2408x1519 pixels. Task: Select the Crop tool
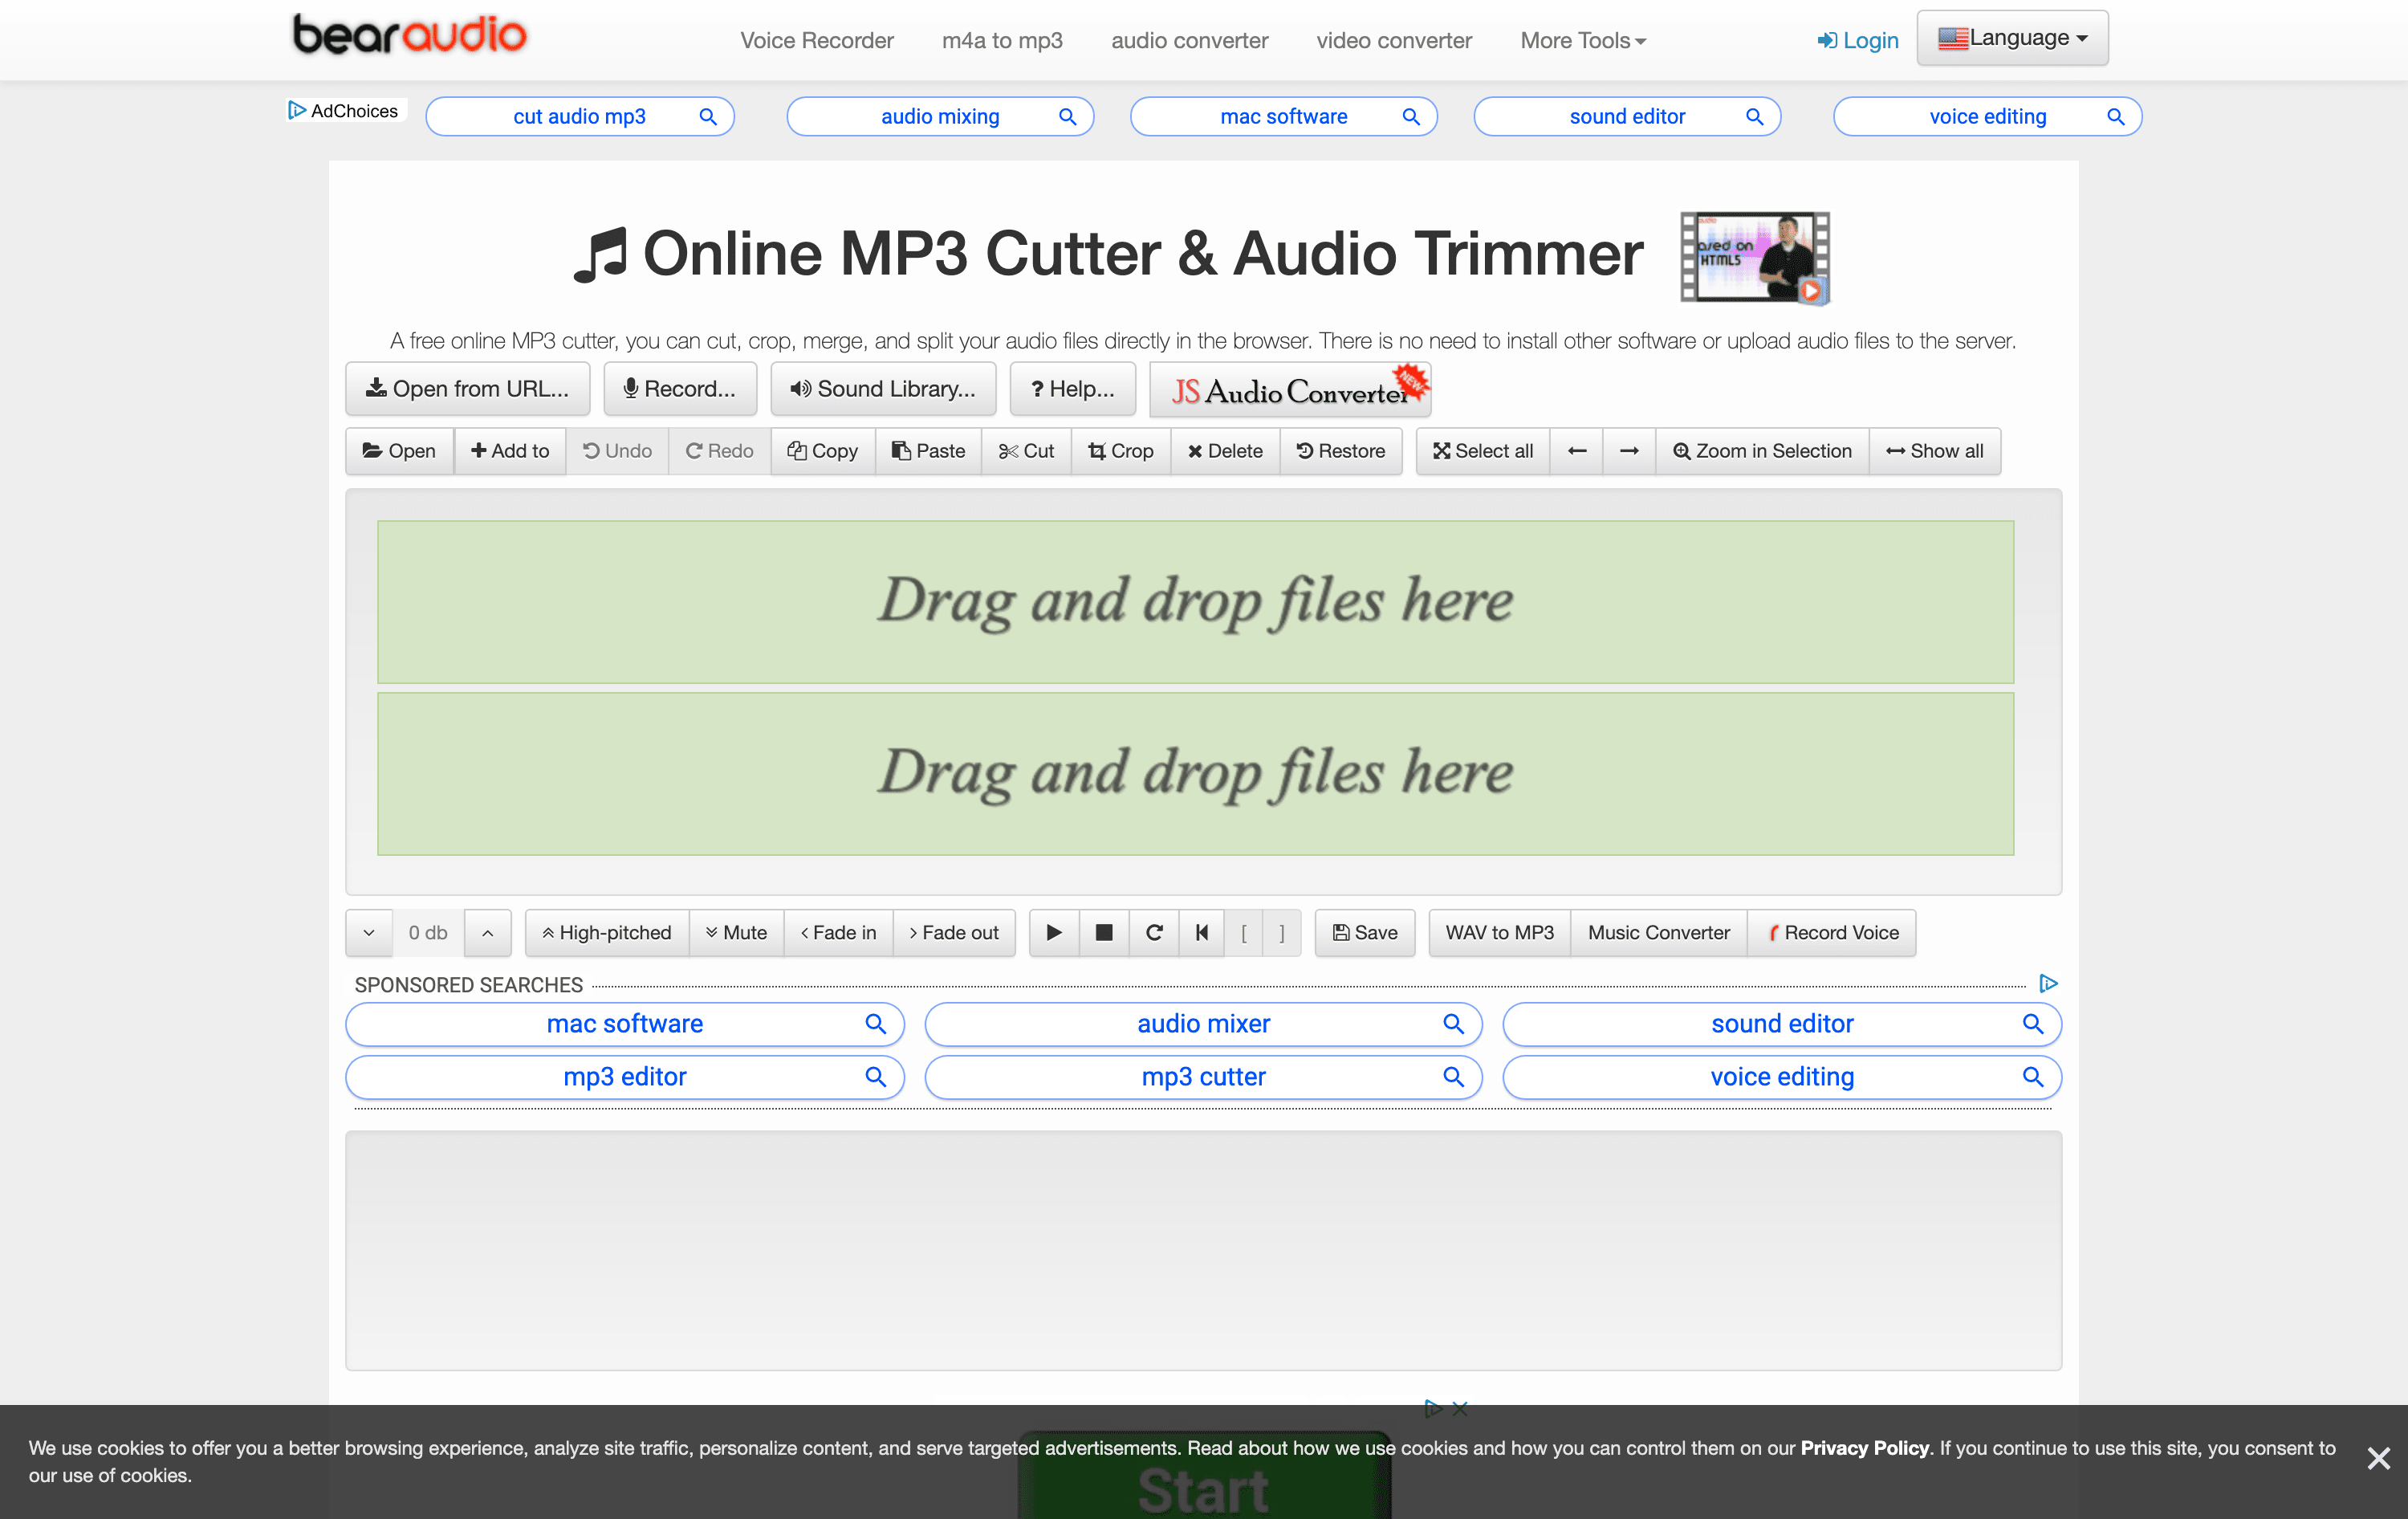[1120, 451]
